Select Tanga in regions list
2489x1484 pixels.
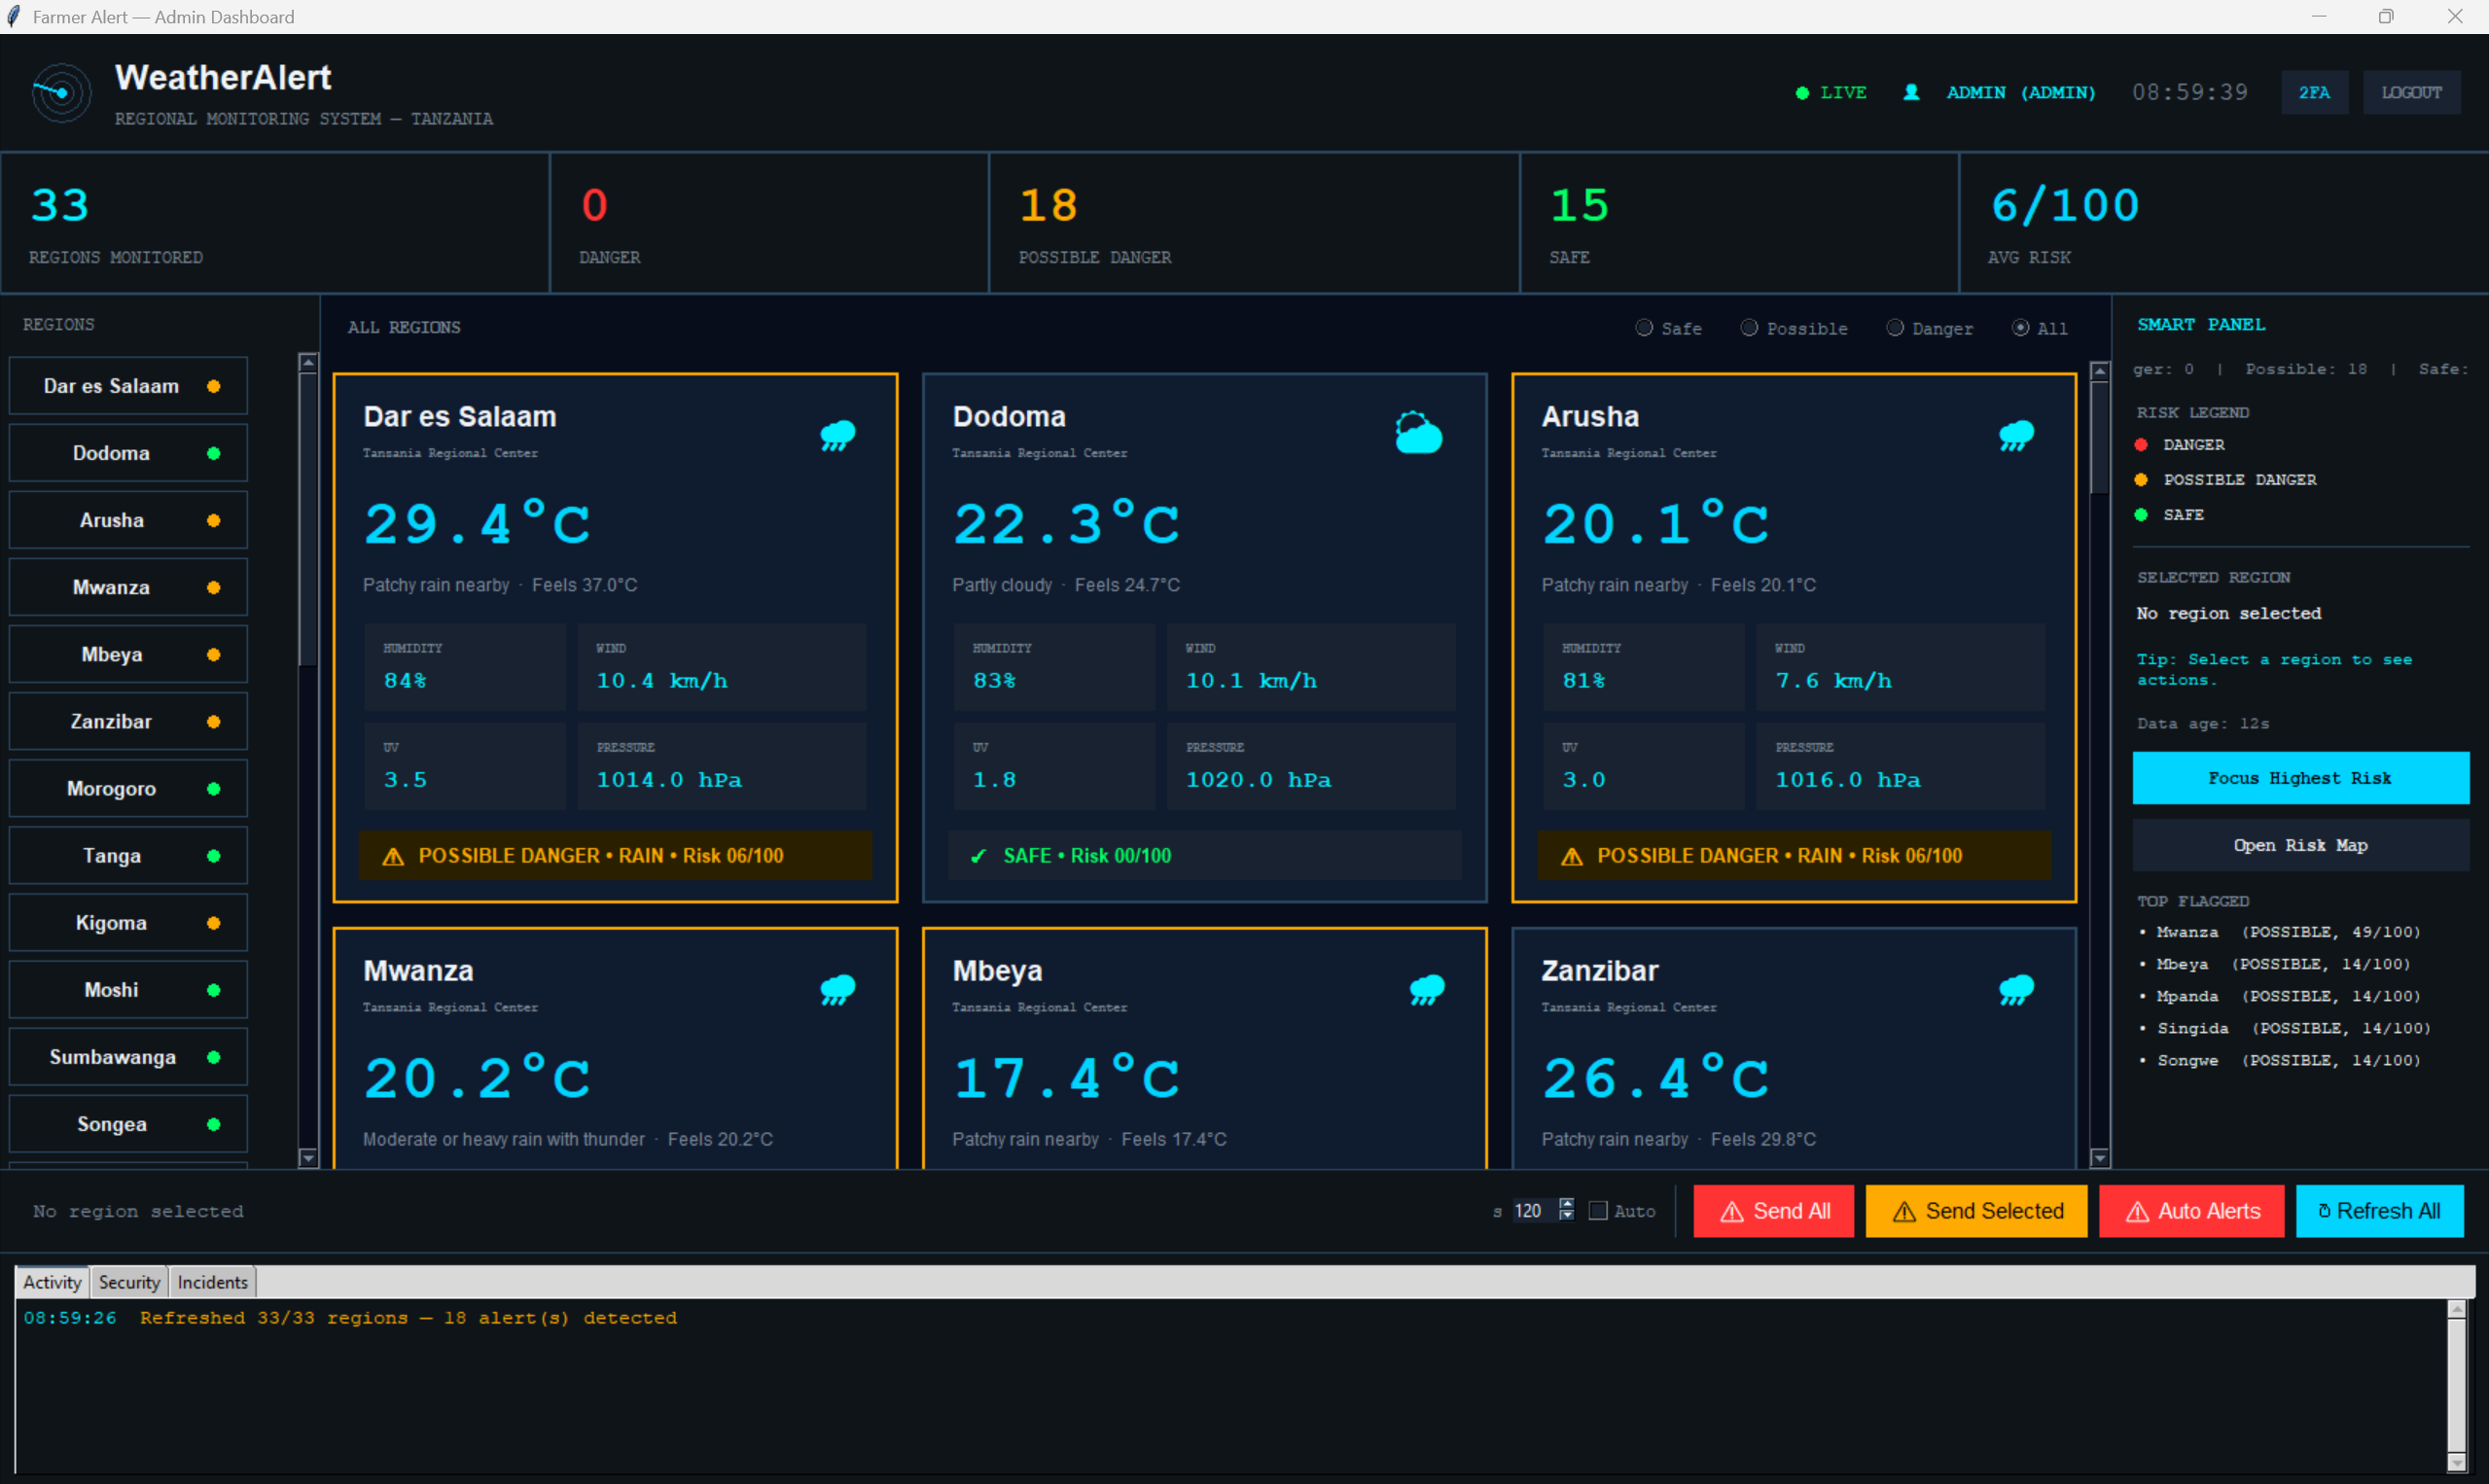coord(128,855)
